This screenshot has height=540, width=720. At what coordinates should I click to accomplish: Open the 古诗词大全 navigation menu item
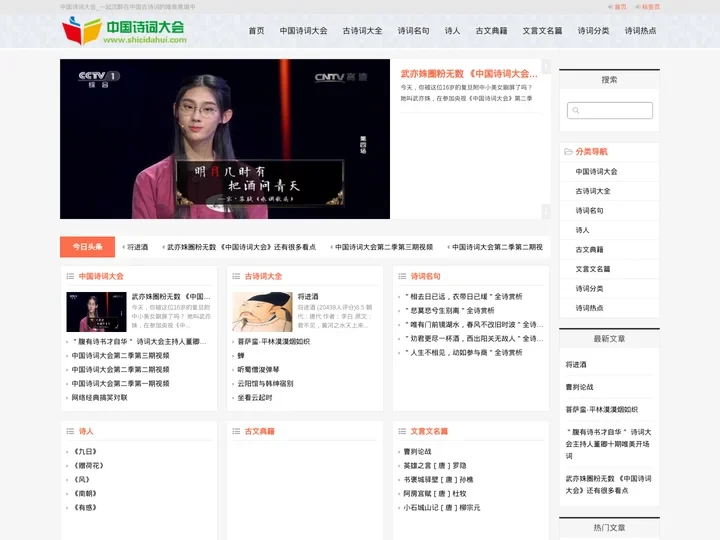362,31
